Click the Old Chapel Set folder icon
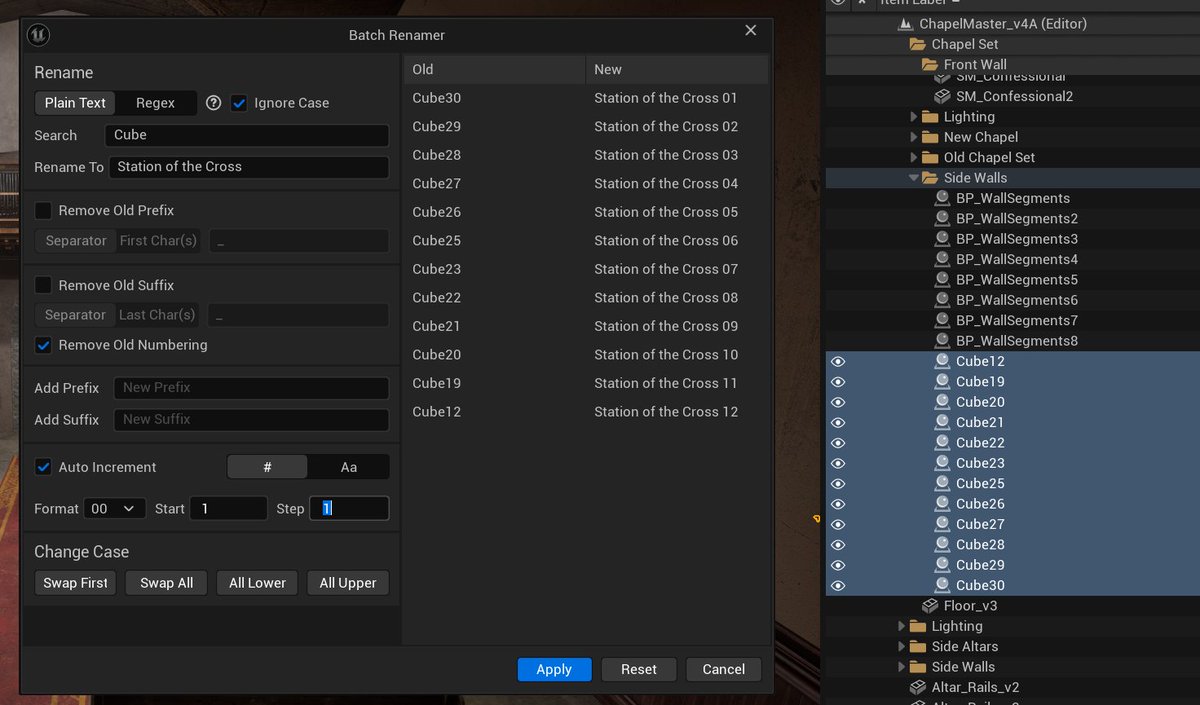The height and width of the screenshot is (705, 1200). pos(929,157)
